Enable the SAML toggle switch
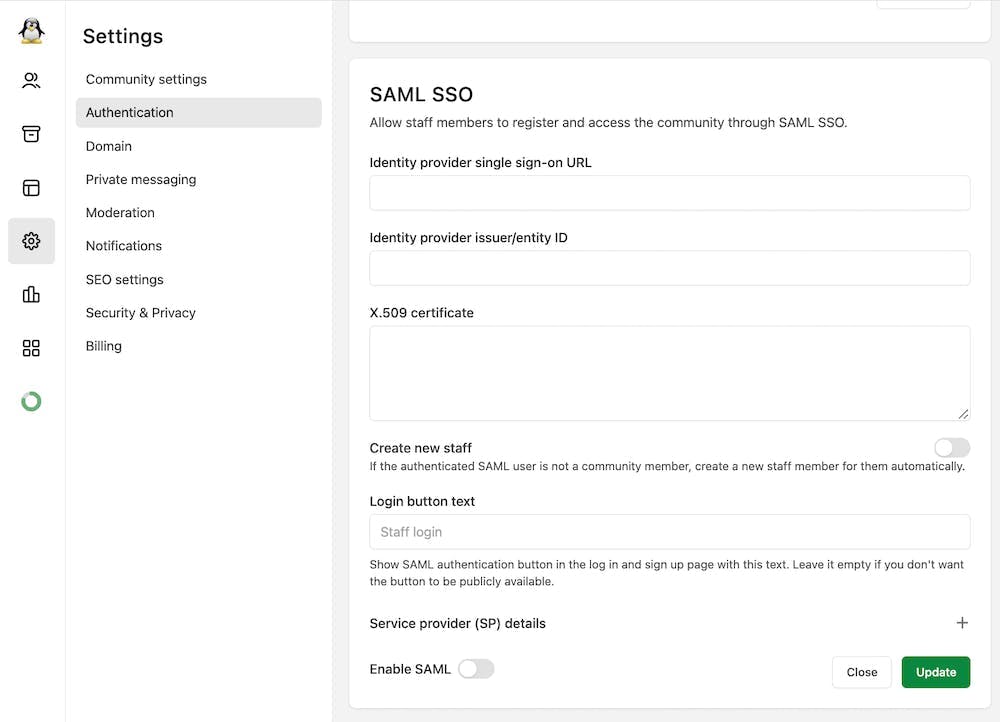The width and height of the screenshot is (1000, 722). pos(476,669)
